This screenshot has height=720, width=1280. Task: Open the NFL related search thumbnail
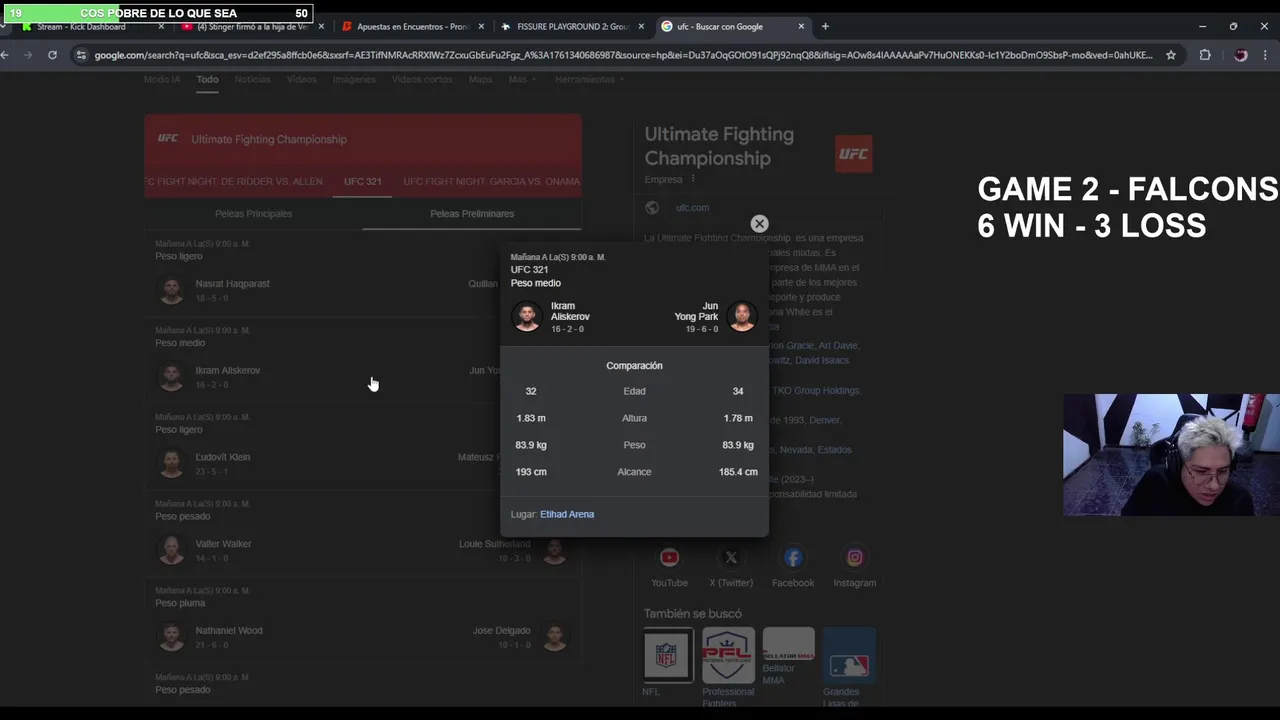coord(666,655)
